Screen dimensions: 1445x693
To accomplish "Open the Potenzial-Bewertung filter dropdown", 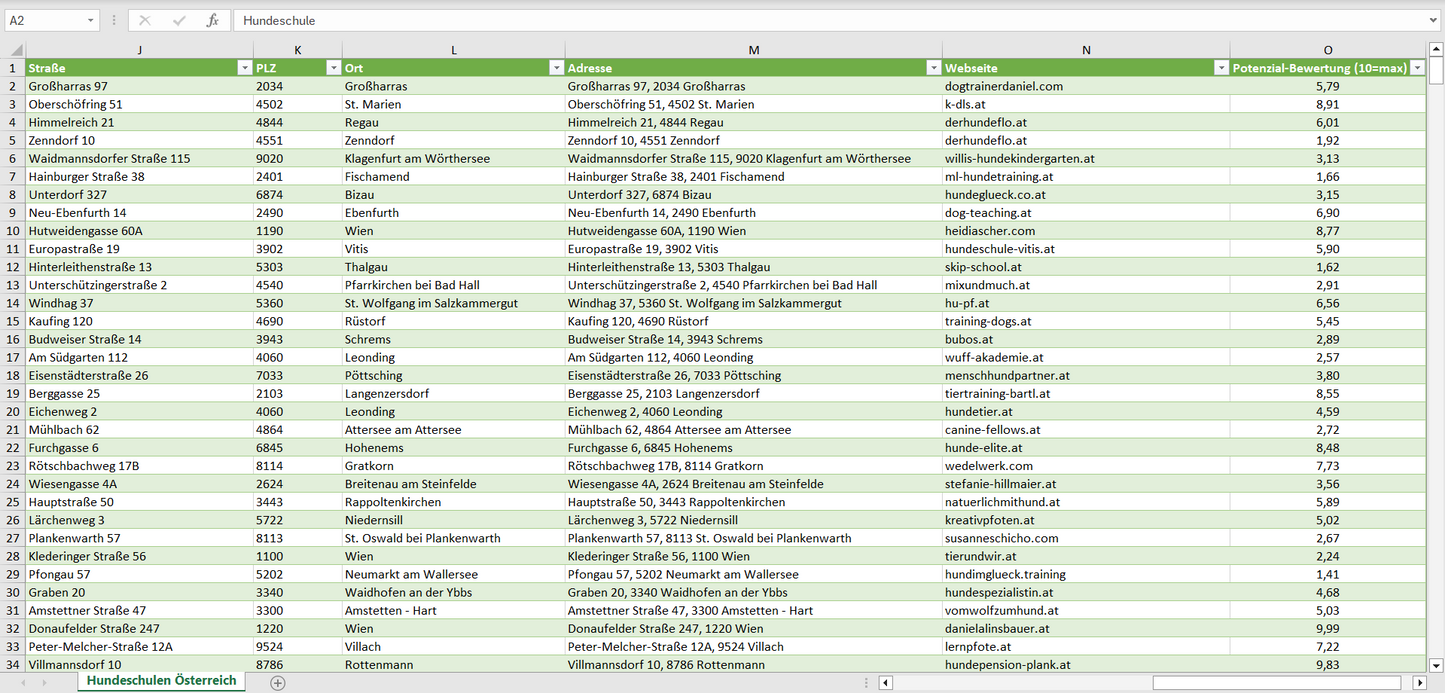I will (x=1417, y=68).
